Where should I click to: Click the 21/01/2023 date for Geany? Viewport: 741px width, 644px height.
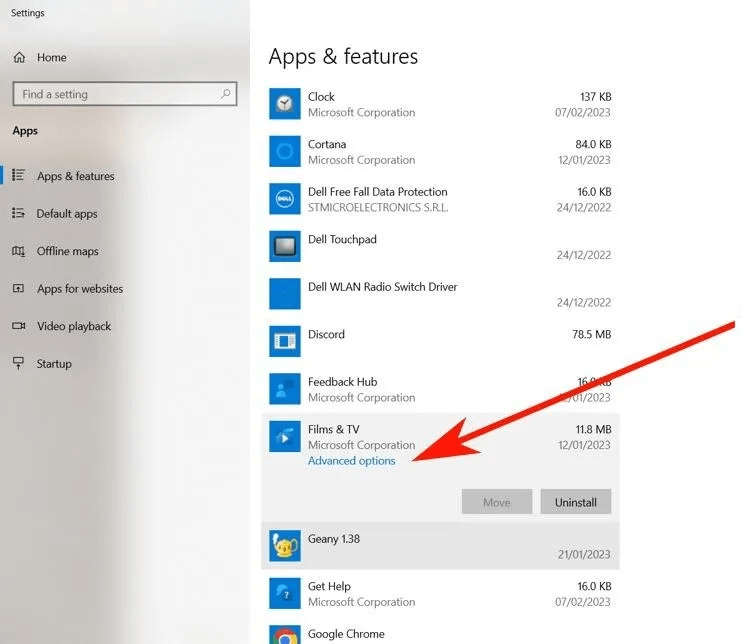[x=584, y=555]
